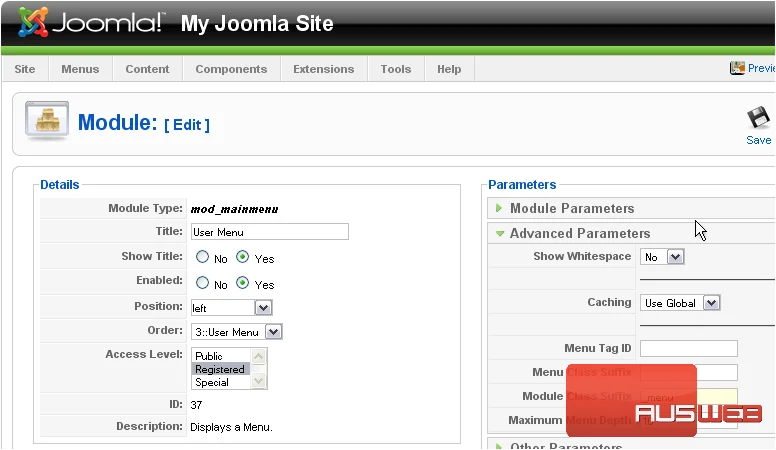Click the module ID value 37
Viewport: 776px width, 450px height.
point(196,405)
